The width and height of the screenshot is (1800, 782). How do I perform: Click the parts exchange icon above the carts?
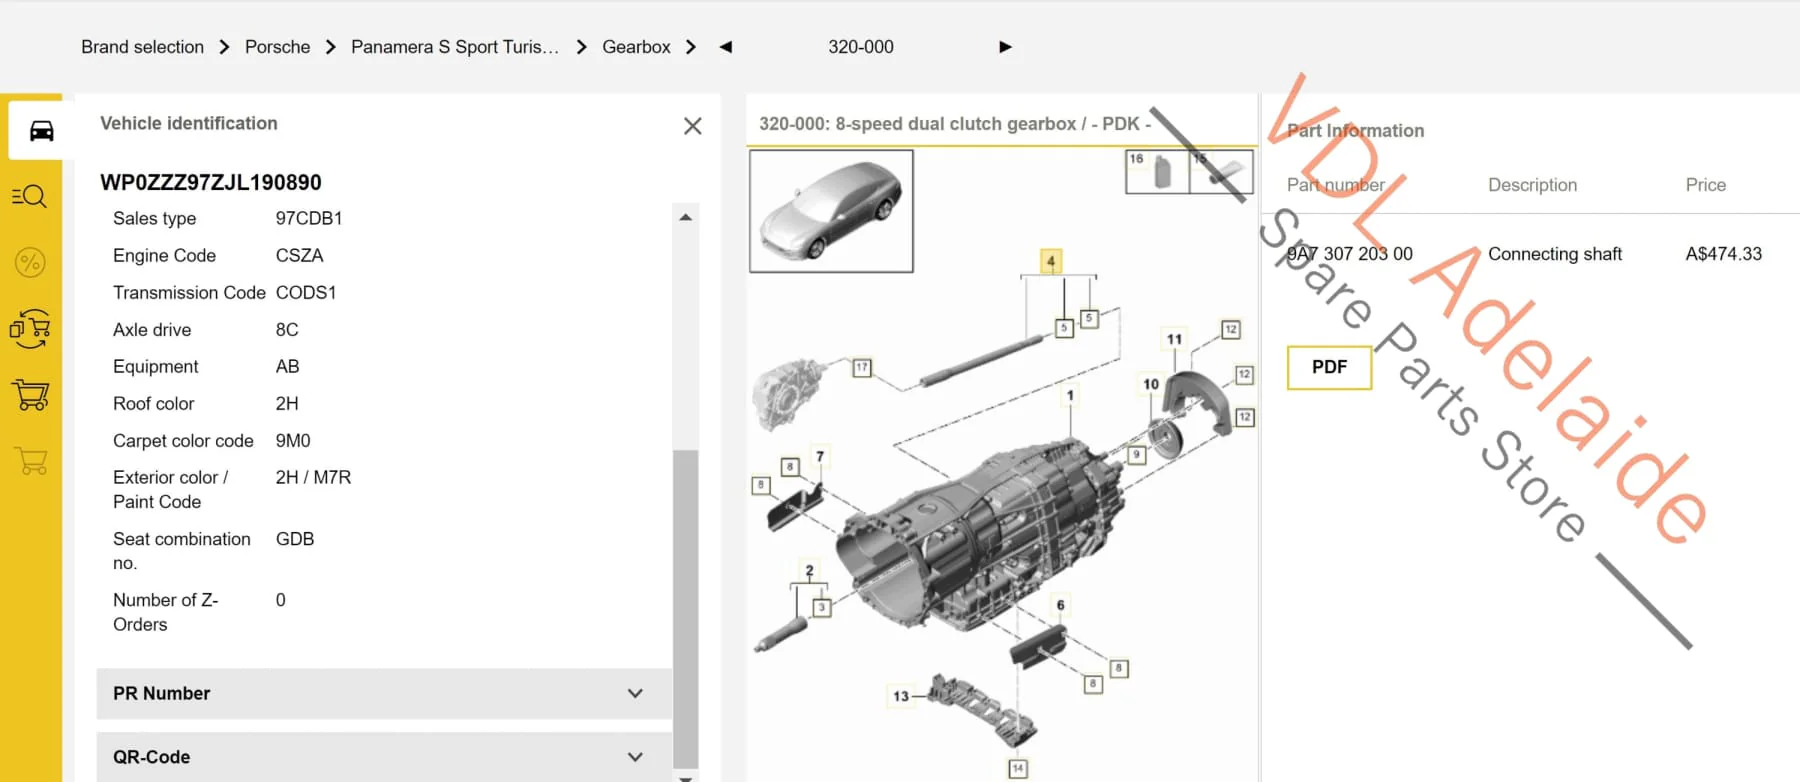pyautogui.click(x=30, y=328)
